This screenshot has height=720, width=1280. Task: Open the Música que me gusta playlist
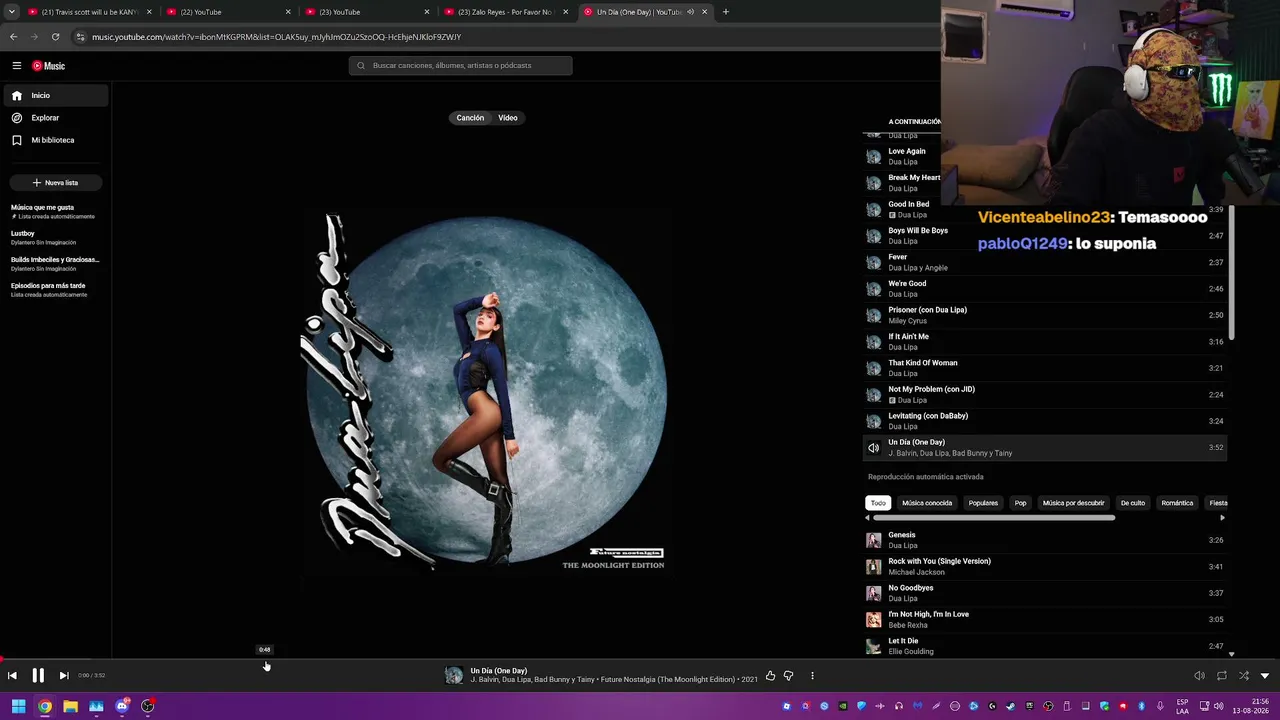tap(56, 211)
